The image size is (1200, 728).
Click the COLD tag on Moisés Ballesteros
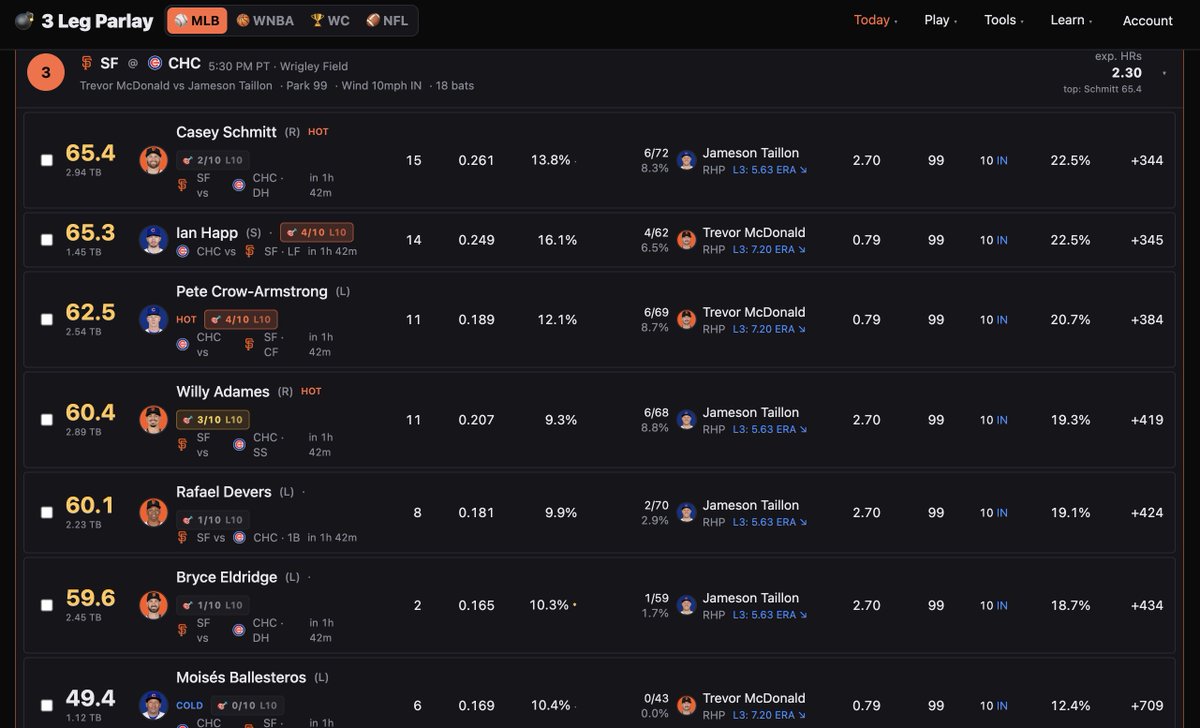click(x=189, y=705)
